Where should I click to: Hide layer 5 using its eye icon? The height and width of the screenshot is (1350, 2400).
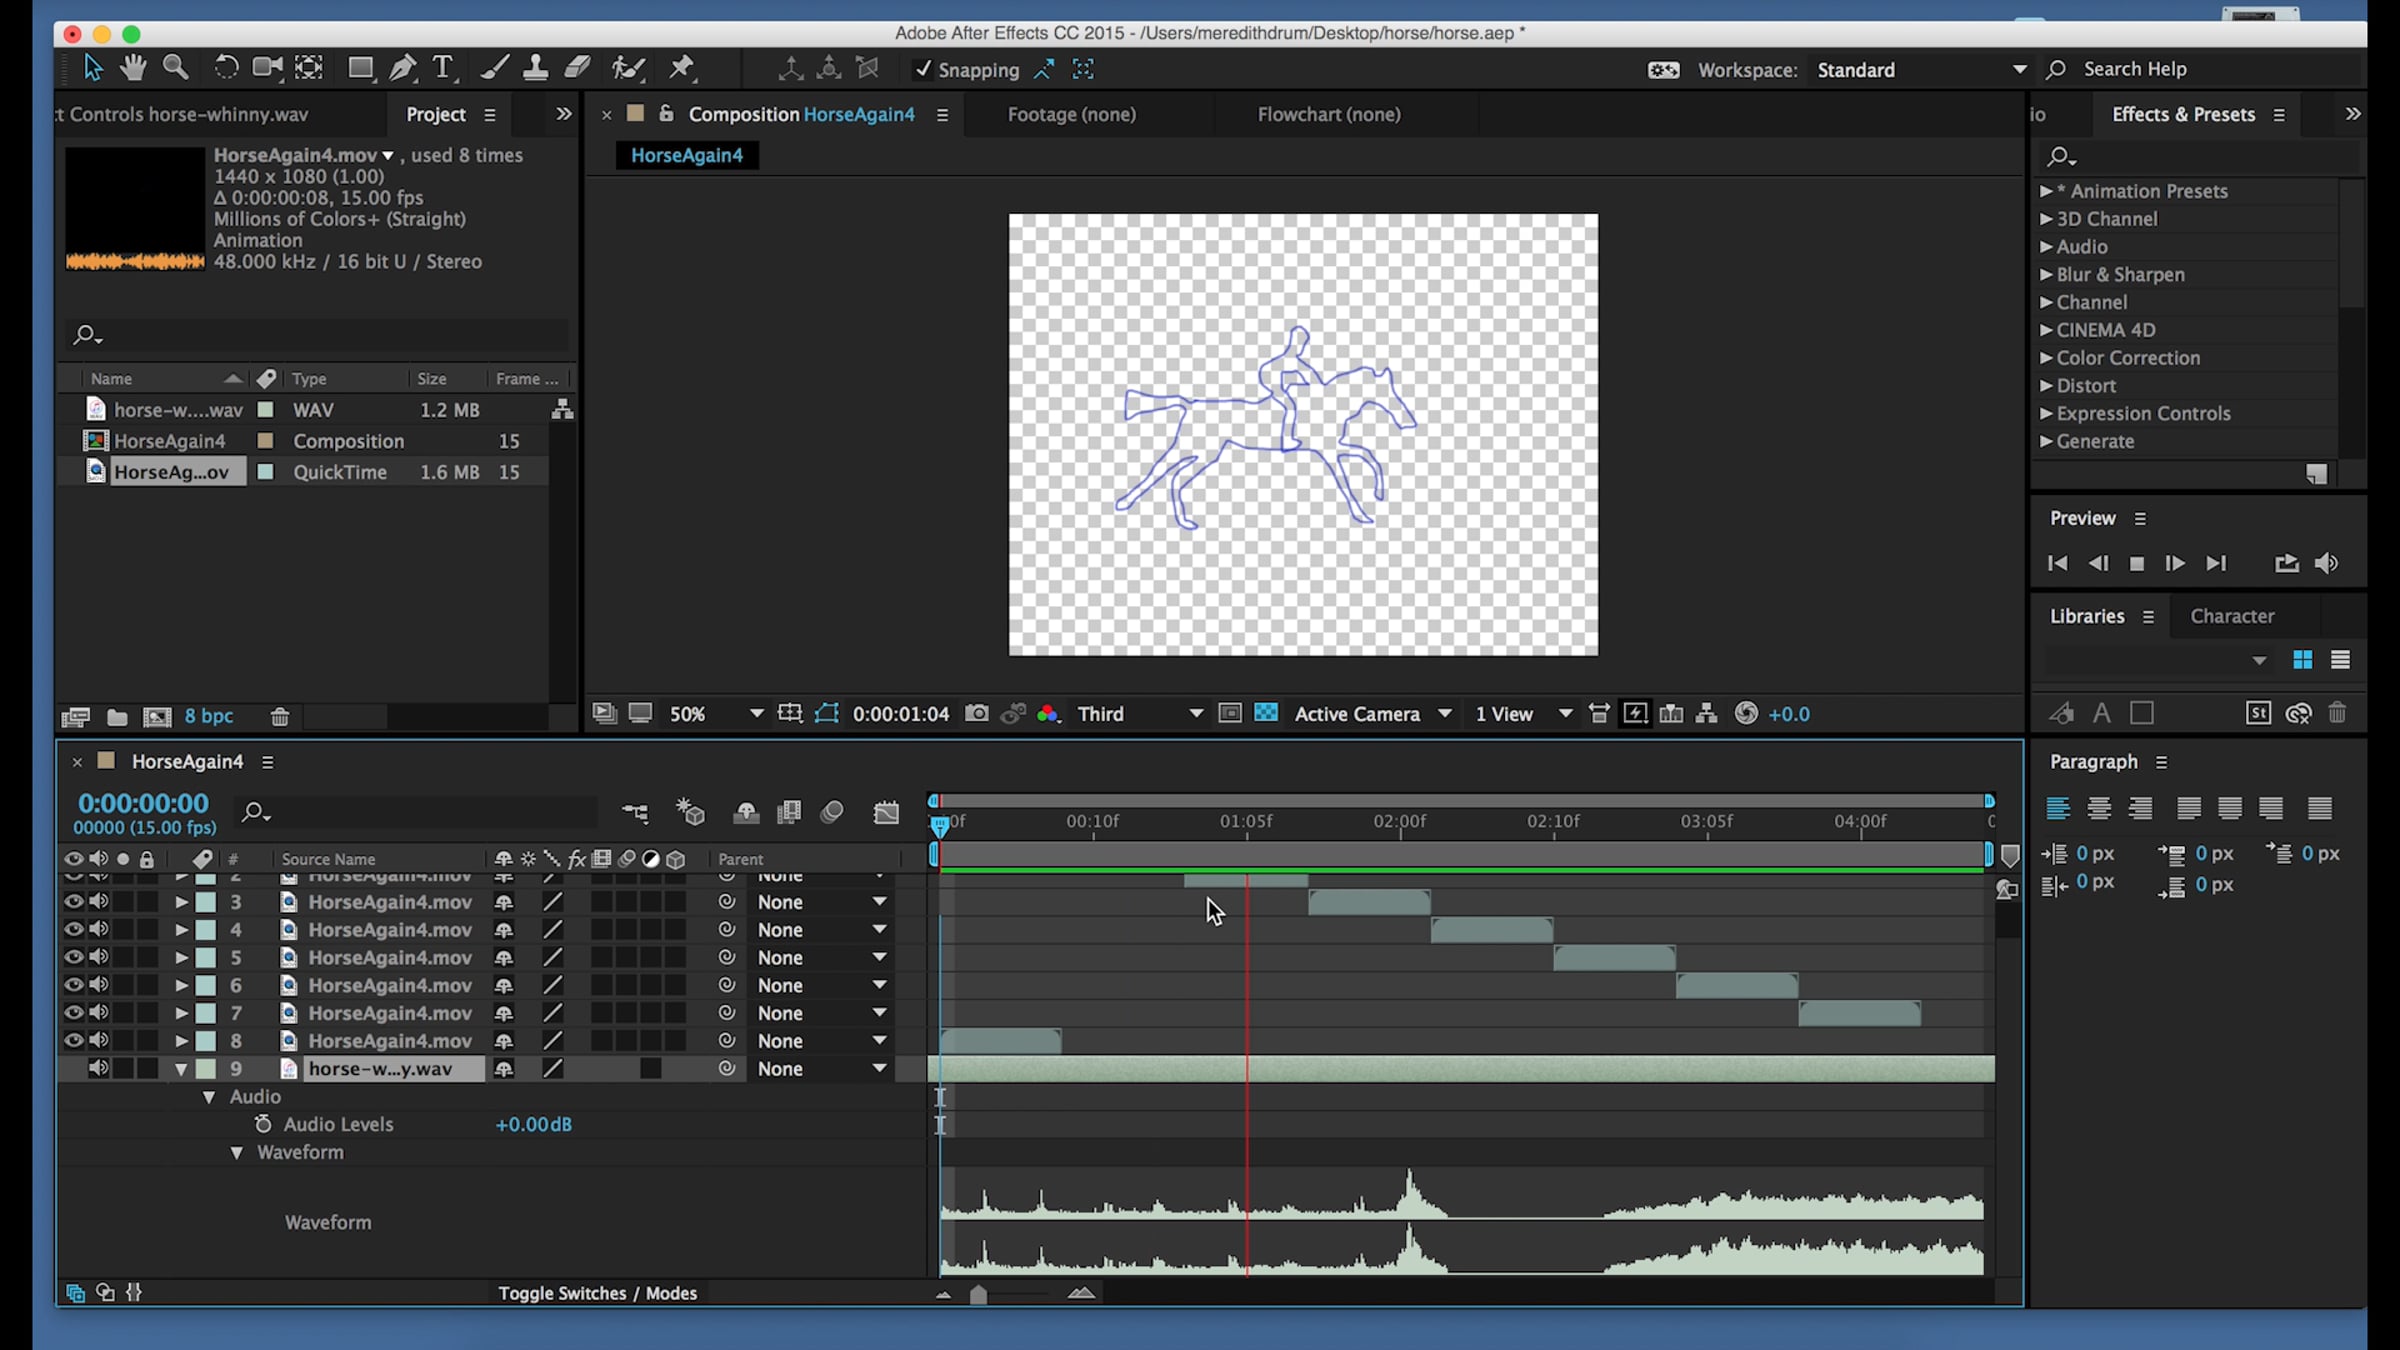(x=73, y=957)
